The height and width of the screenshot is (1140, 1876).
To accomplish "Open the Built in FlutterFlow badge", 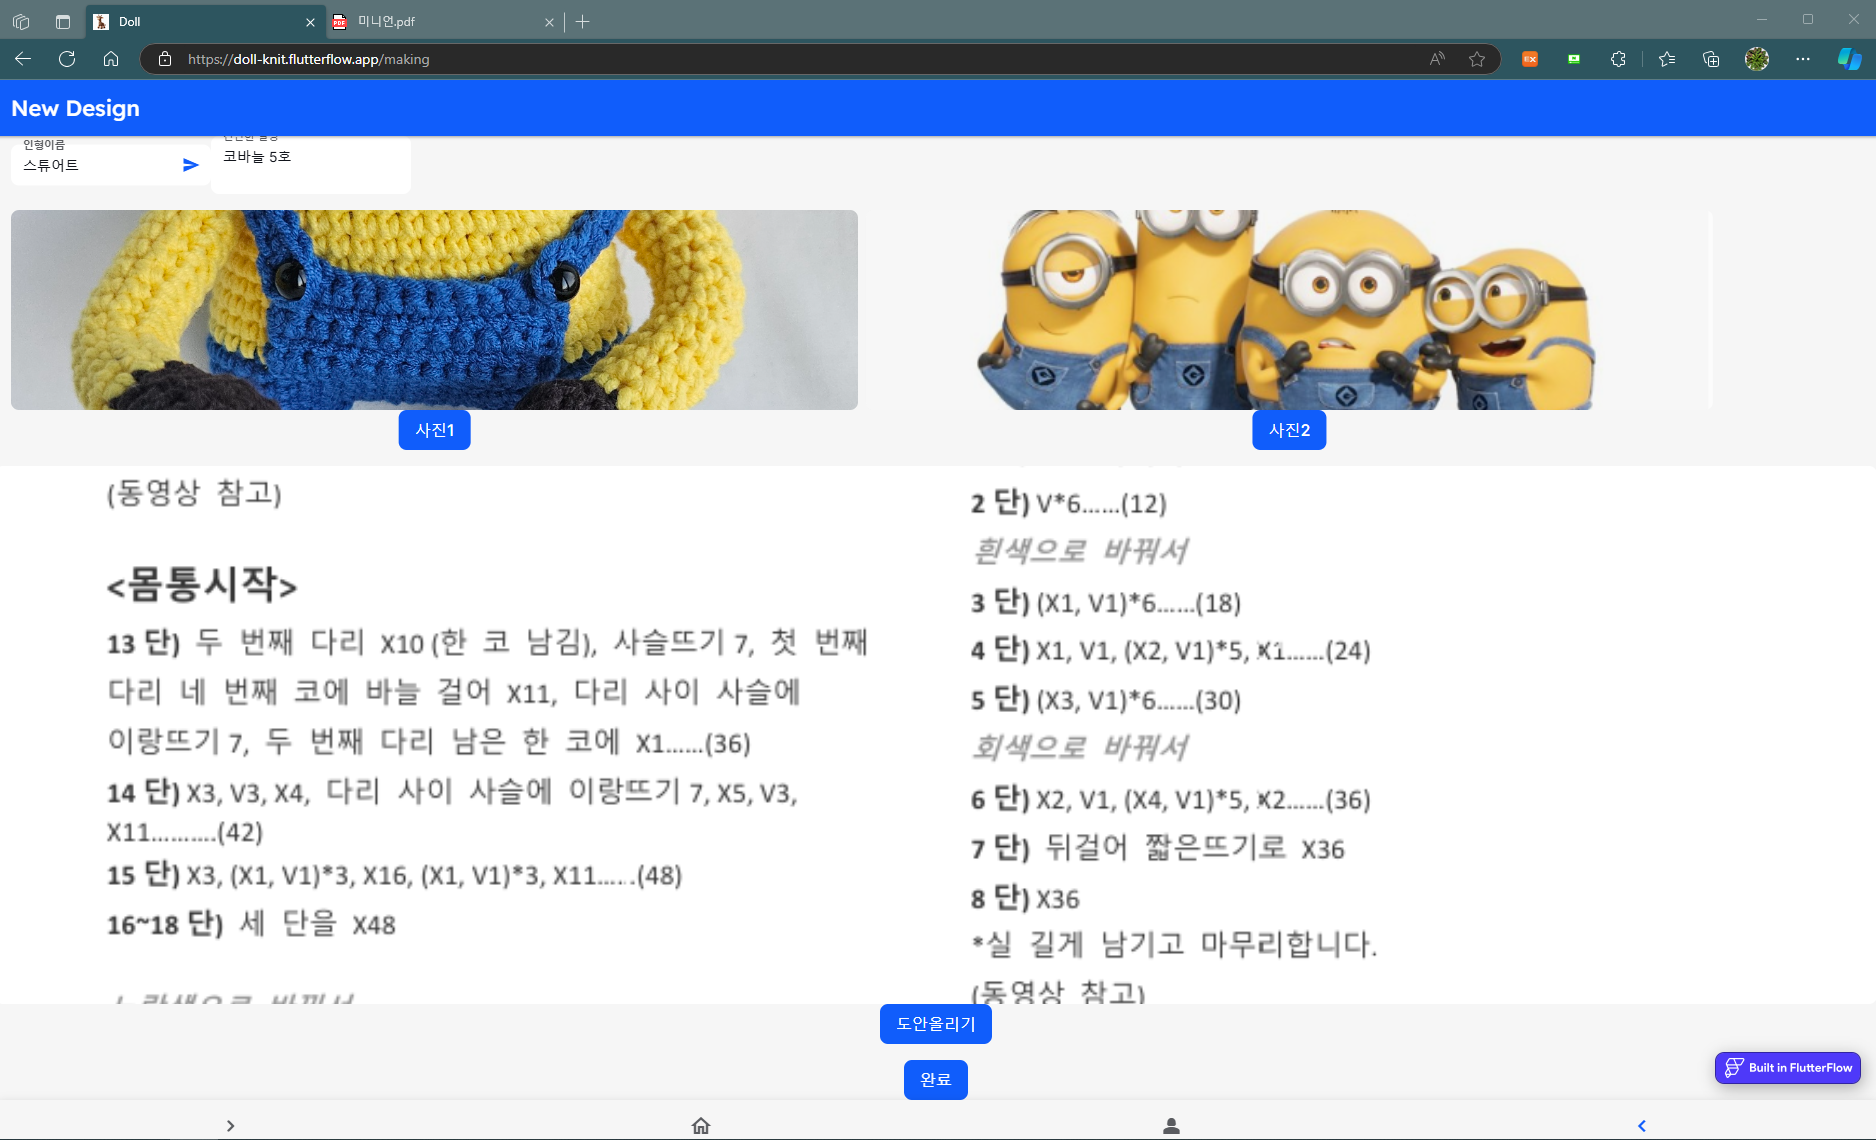I will 1788,1068.
